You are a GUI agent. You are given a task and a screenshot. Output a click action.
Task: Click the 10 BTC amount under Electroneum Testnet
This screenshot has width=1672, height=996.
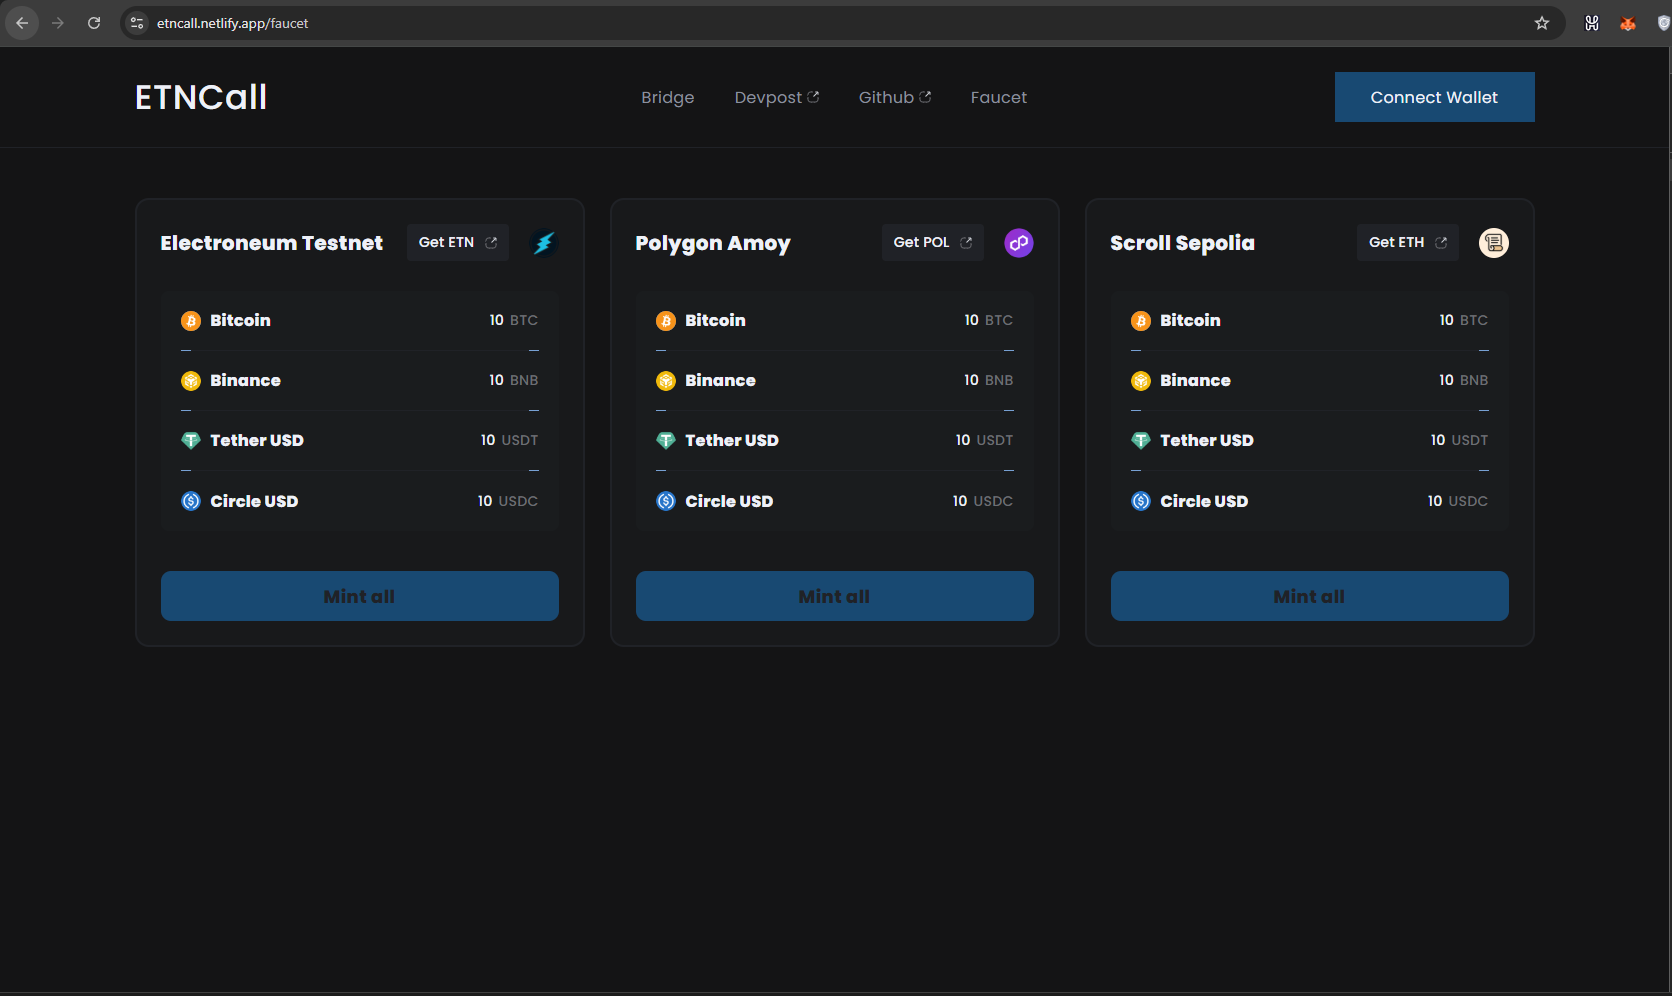coord(514,320)
